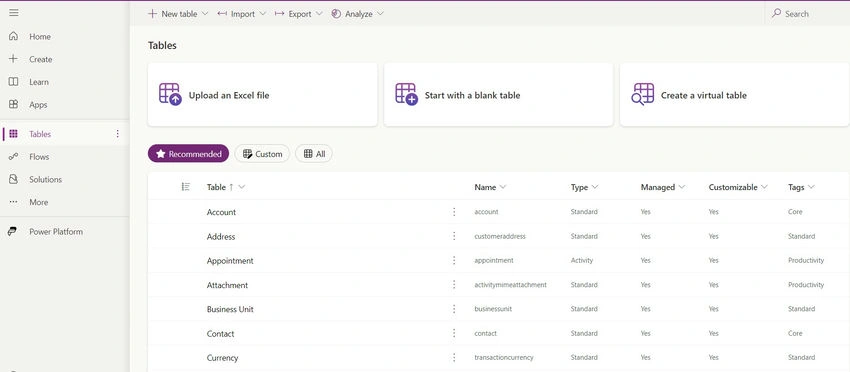Screen dimensions: 850x372
Task: Click 'Productivity' tag in Appointment row
Action: click(x=806, y=261)
